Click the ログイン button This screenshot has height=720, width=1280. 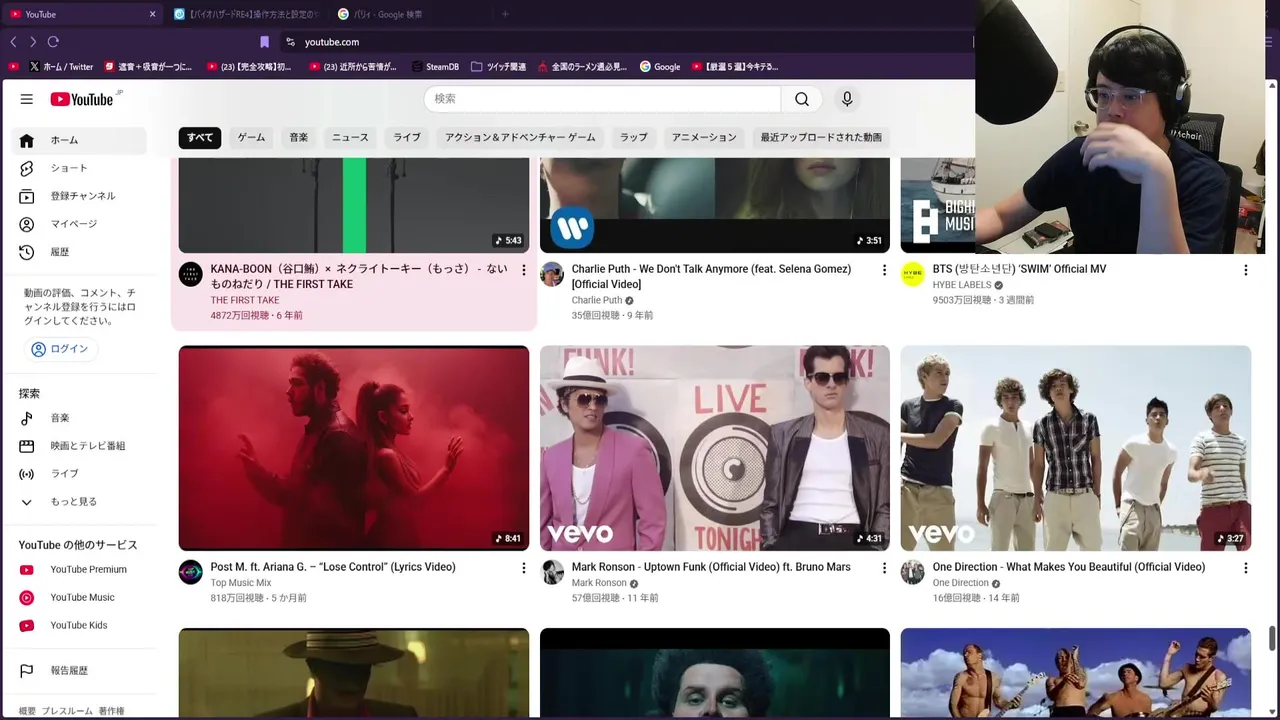[x=60, y=349]
